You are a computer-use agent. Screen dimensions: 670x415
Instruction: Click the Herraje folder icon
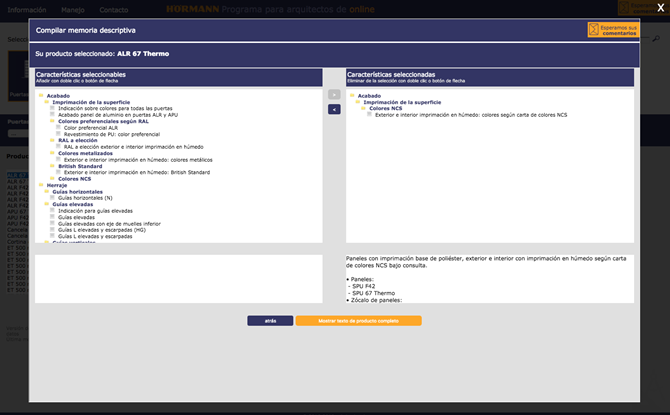(40, 185)
